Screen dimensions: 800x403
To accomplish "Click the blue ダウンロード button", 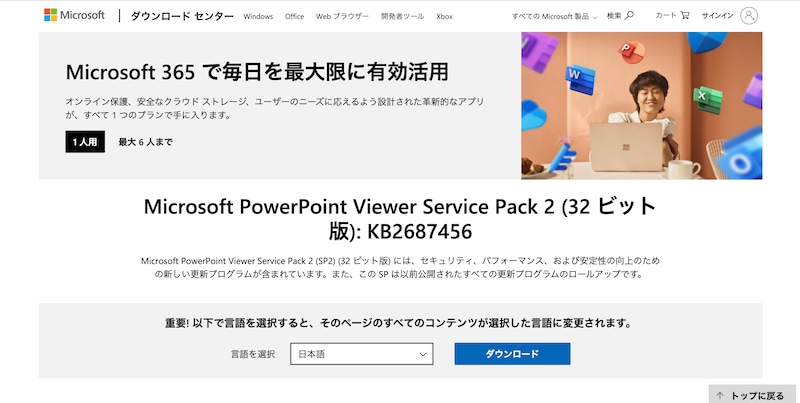I will (x=512, y=354).
